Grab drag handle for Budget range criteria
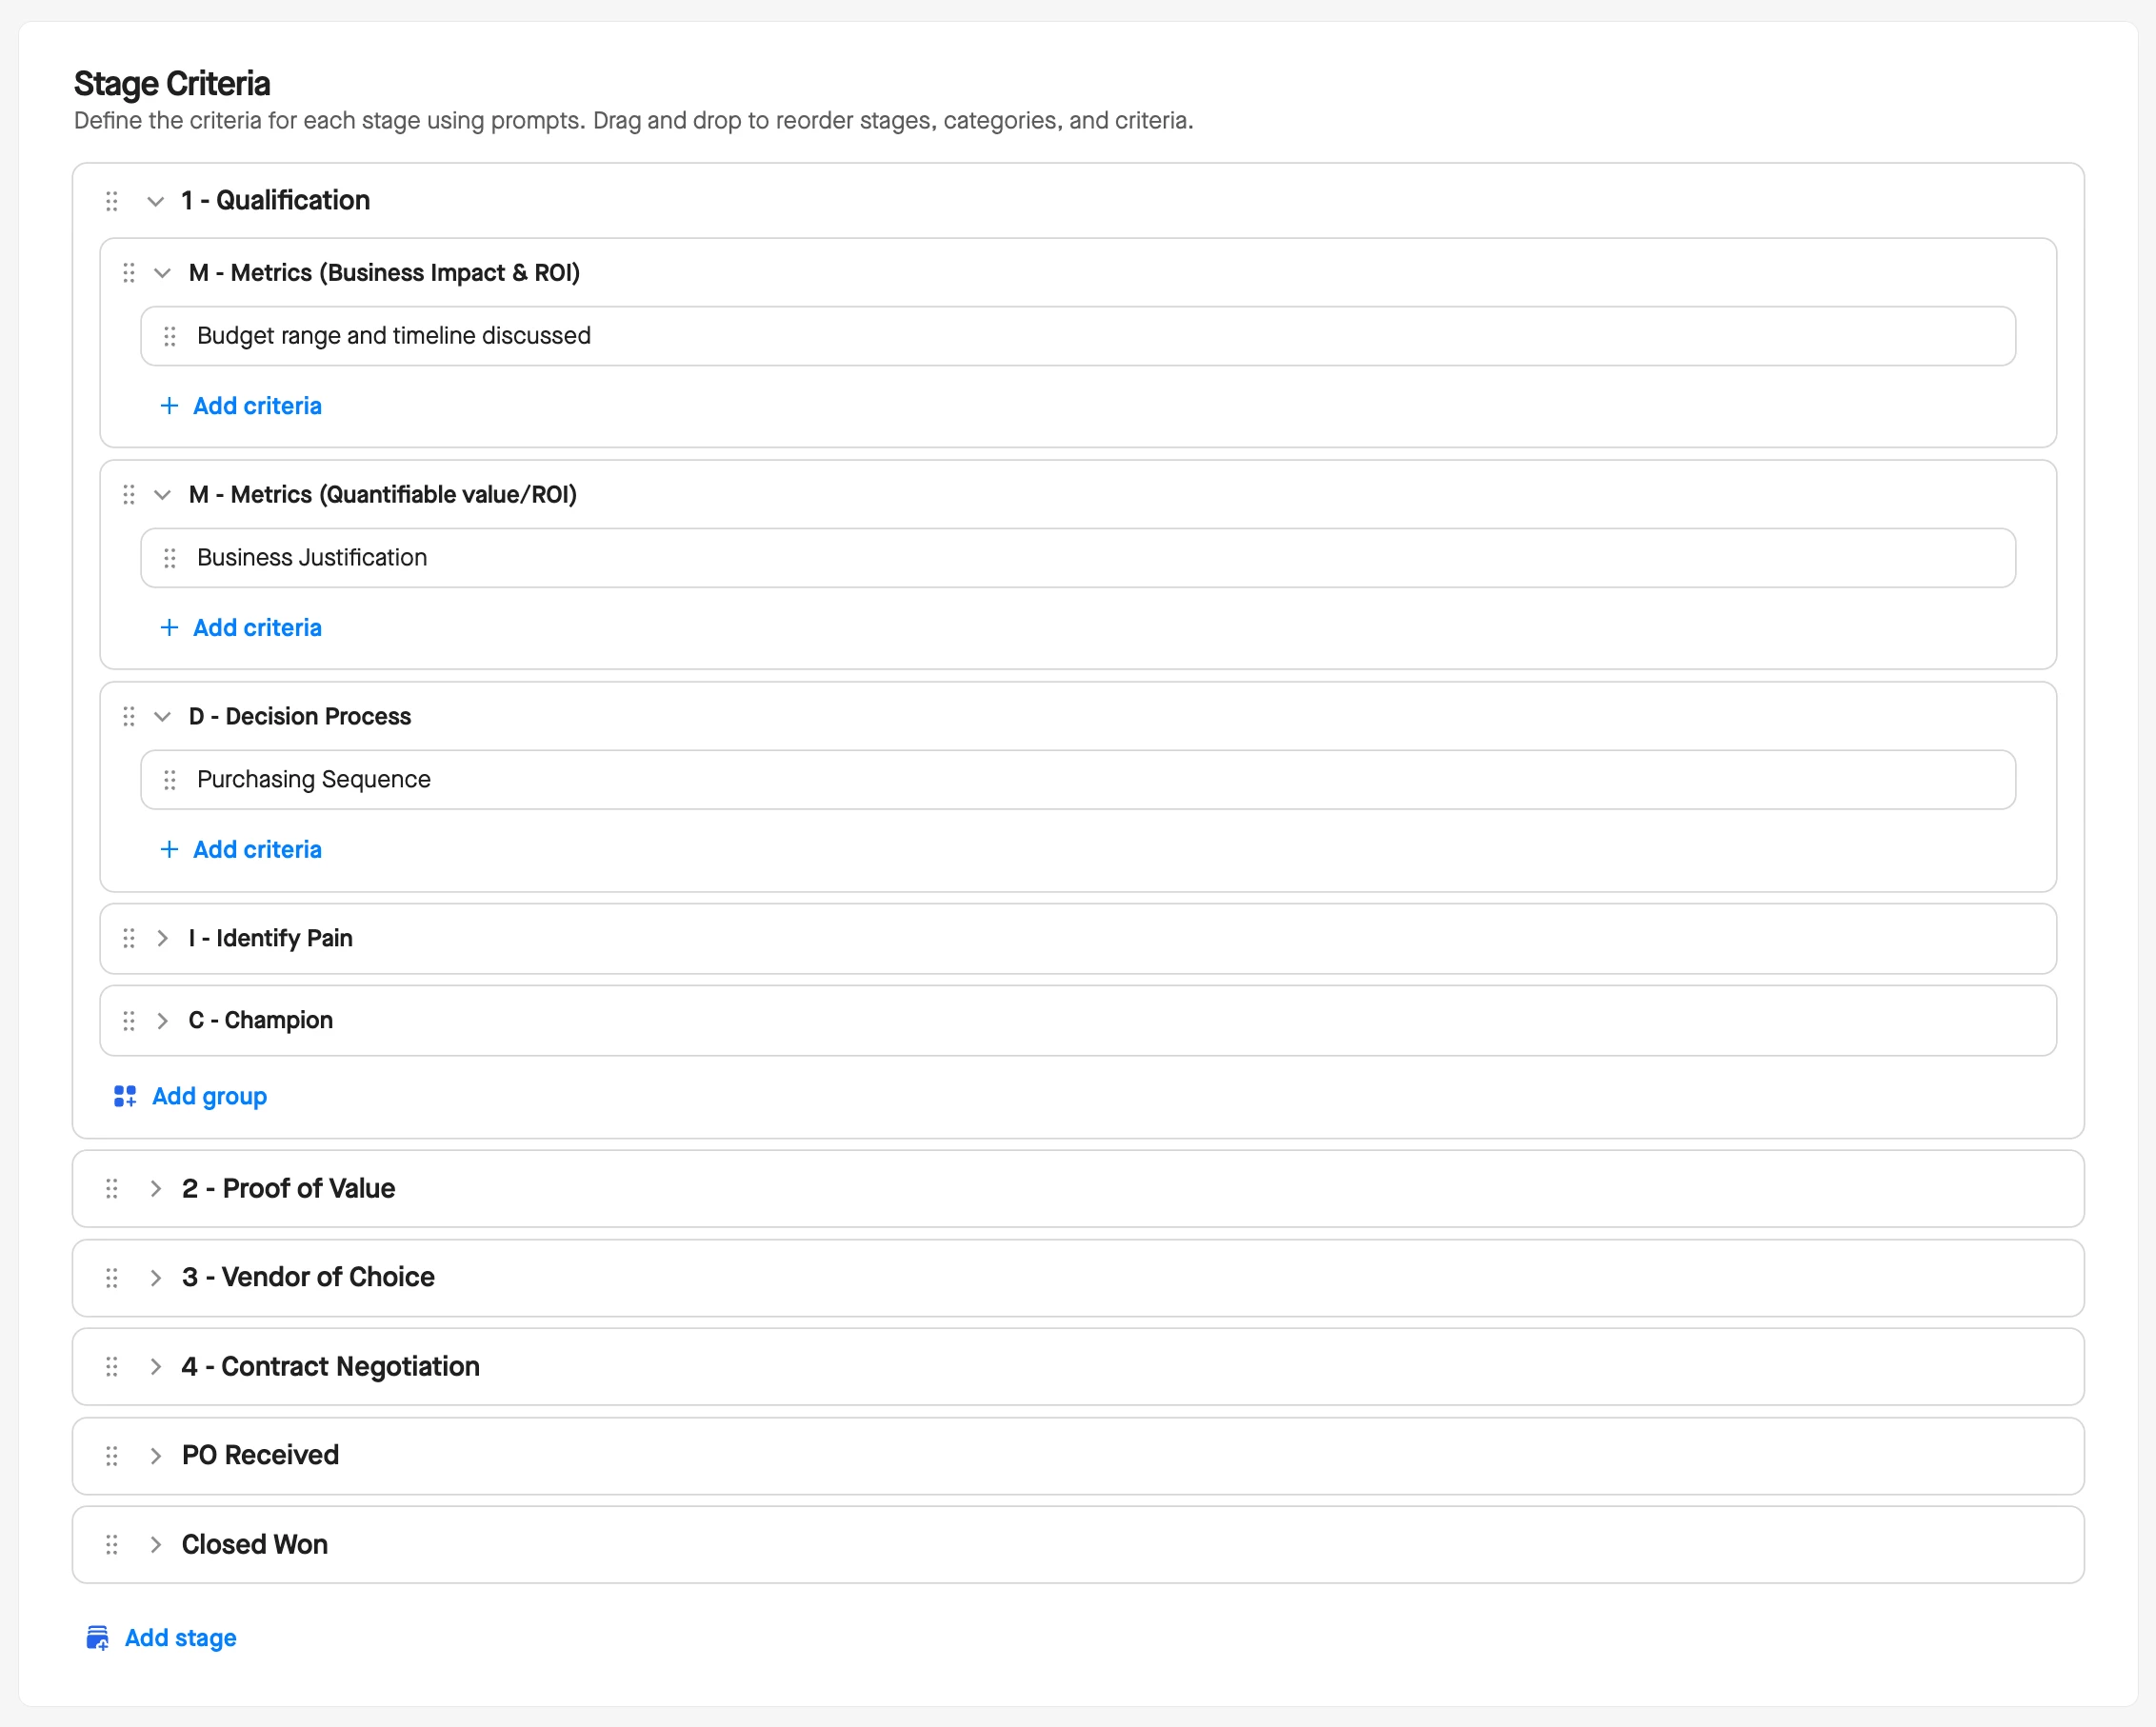 pos(170,336)
